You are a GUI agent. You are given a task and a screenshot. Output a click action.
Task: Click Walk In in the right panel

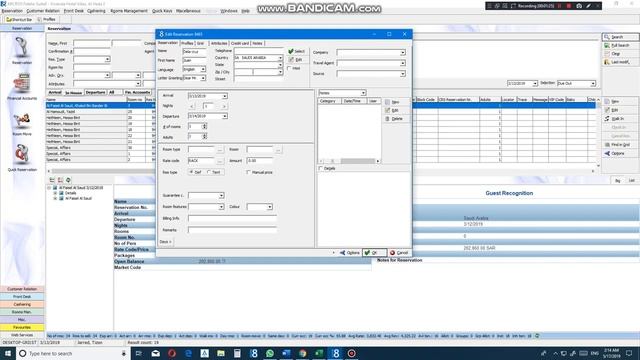click(x=620, y=118)
